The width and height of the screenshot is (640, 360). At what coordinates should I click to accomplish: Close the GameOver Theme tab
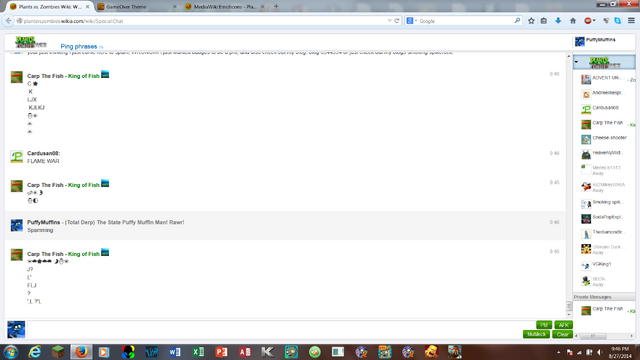click(175, 7)
